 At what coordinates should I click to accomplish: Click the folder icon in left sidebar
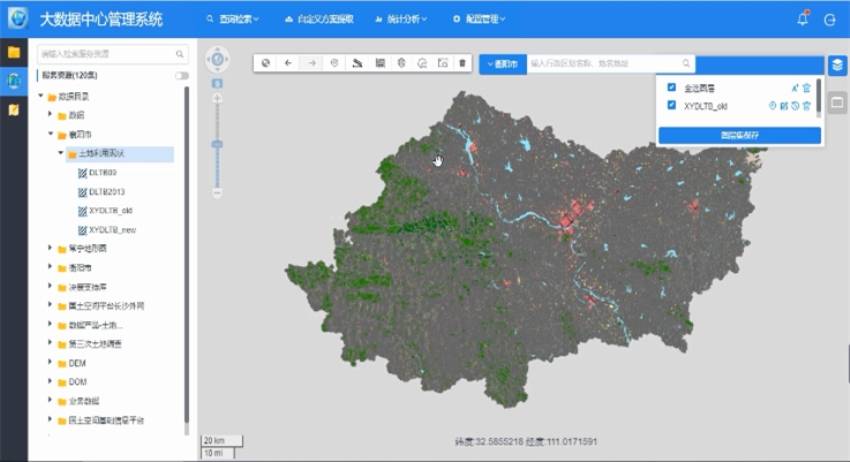14,52
